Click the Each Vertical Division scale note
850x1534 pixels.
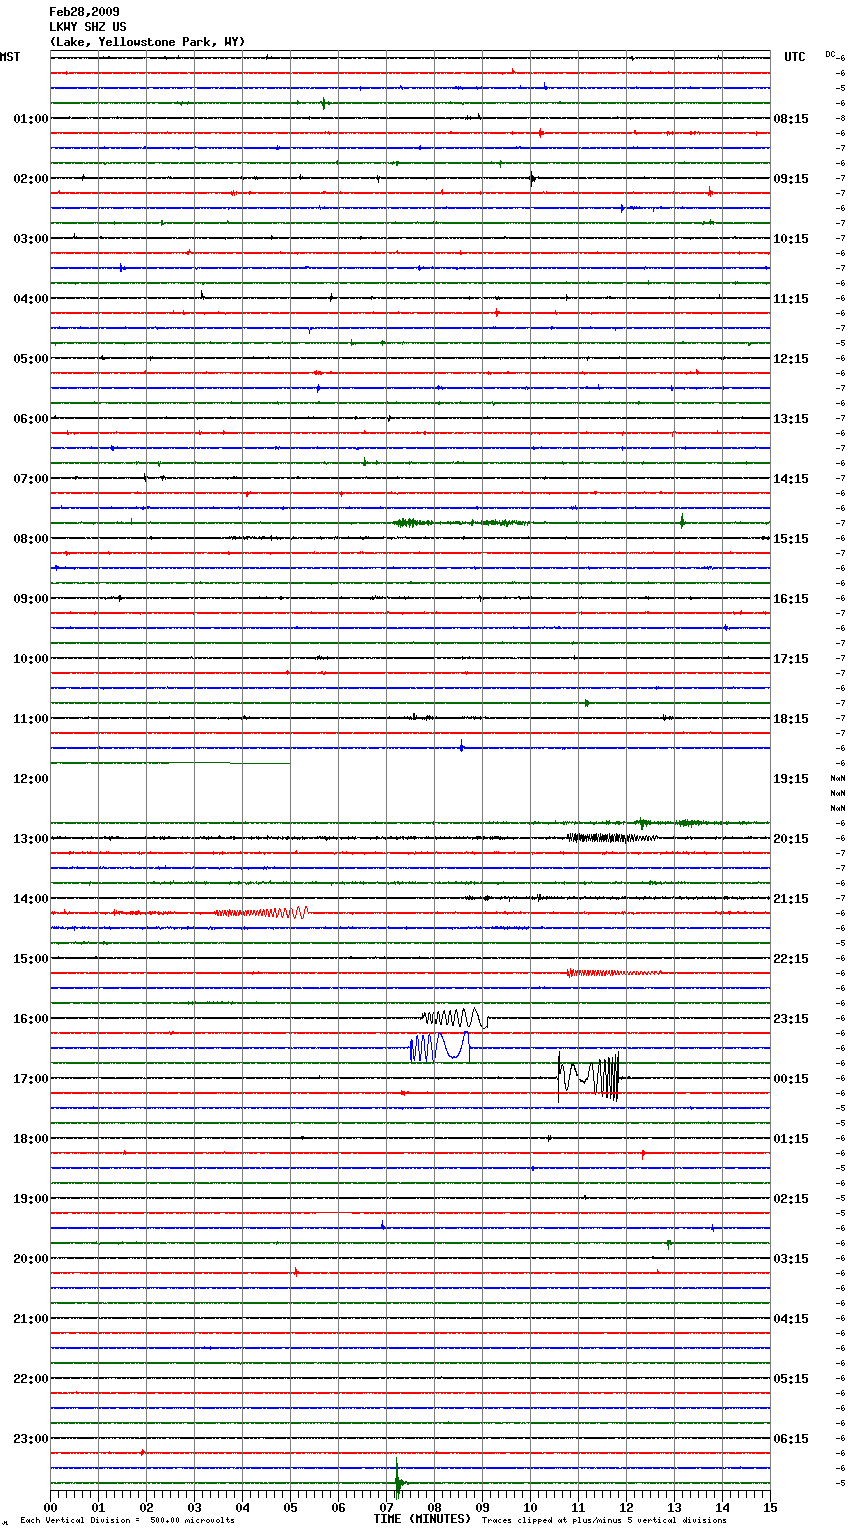[x=127, y=1520]
